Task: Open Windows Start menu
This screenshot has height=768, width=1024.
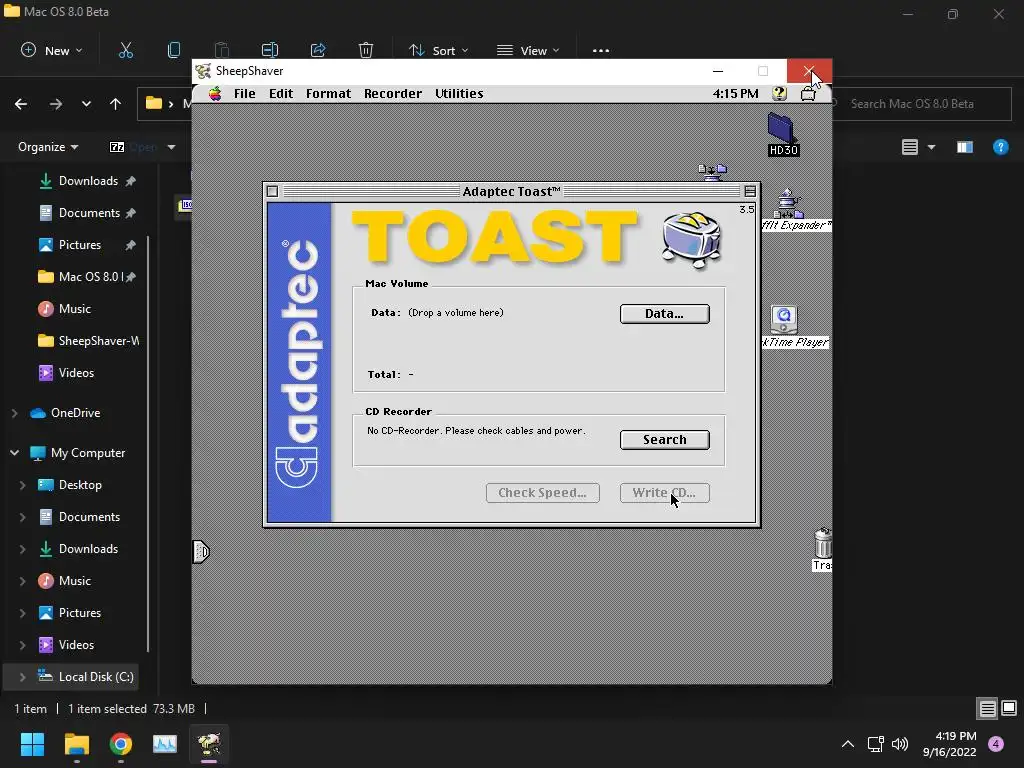Action: [32, 744]
